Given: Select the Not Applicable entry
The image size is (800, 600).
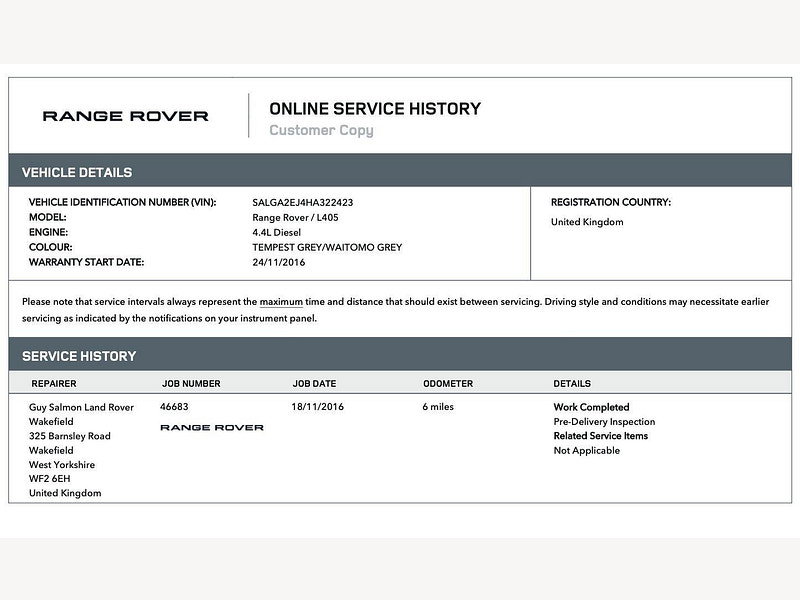Looking at the screenshot, I should (587, 451).
